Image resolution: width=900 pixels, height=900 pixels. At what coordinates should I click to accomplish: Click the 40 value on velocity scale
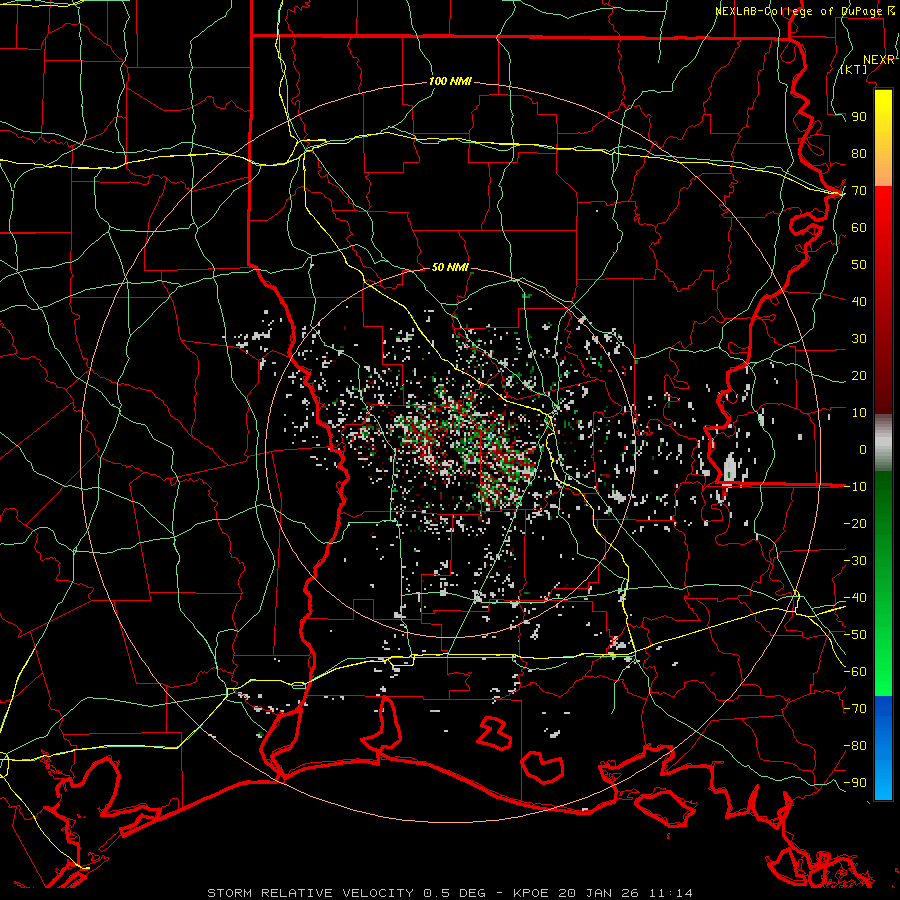(x=859, y=301)
